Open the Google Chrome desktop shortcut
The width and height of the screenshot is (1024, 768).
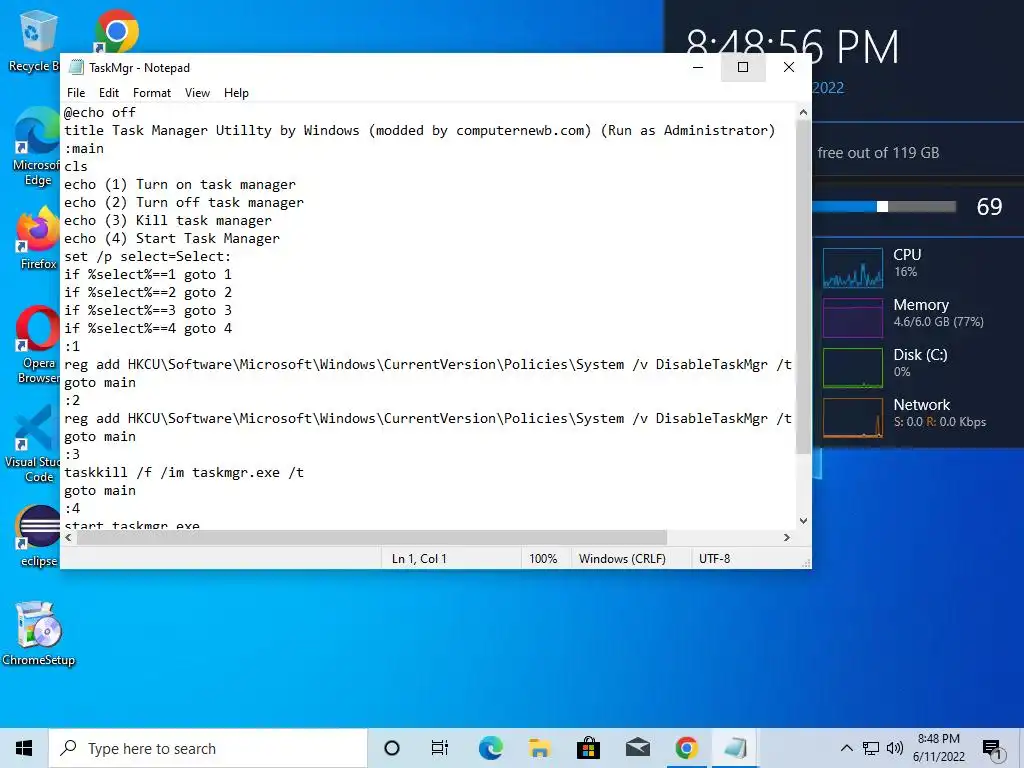(116, 31)
